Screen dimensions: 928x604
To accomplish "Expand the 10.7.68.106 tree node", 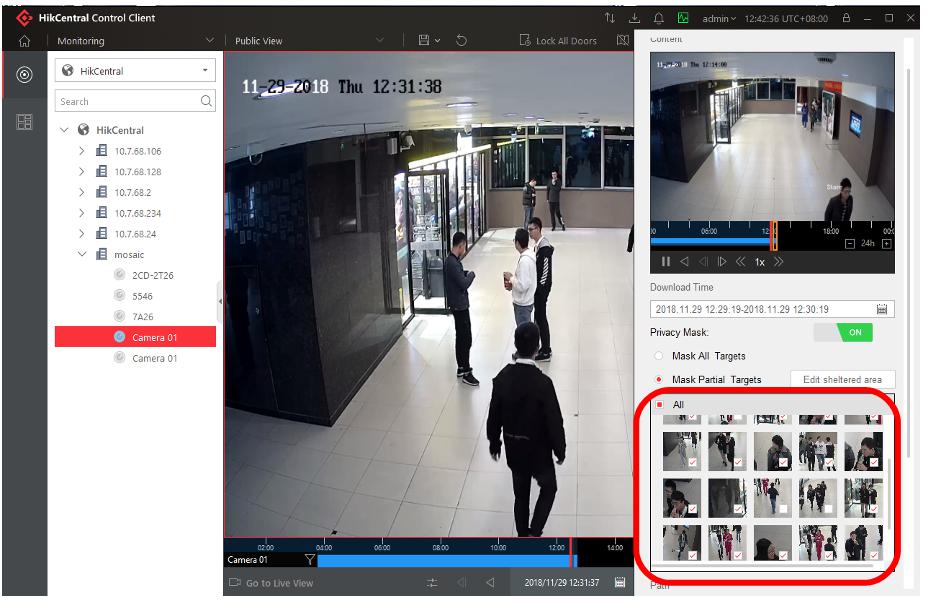I will (x=82, y=151).
